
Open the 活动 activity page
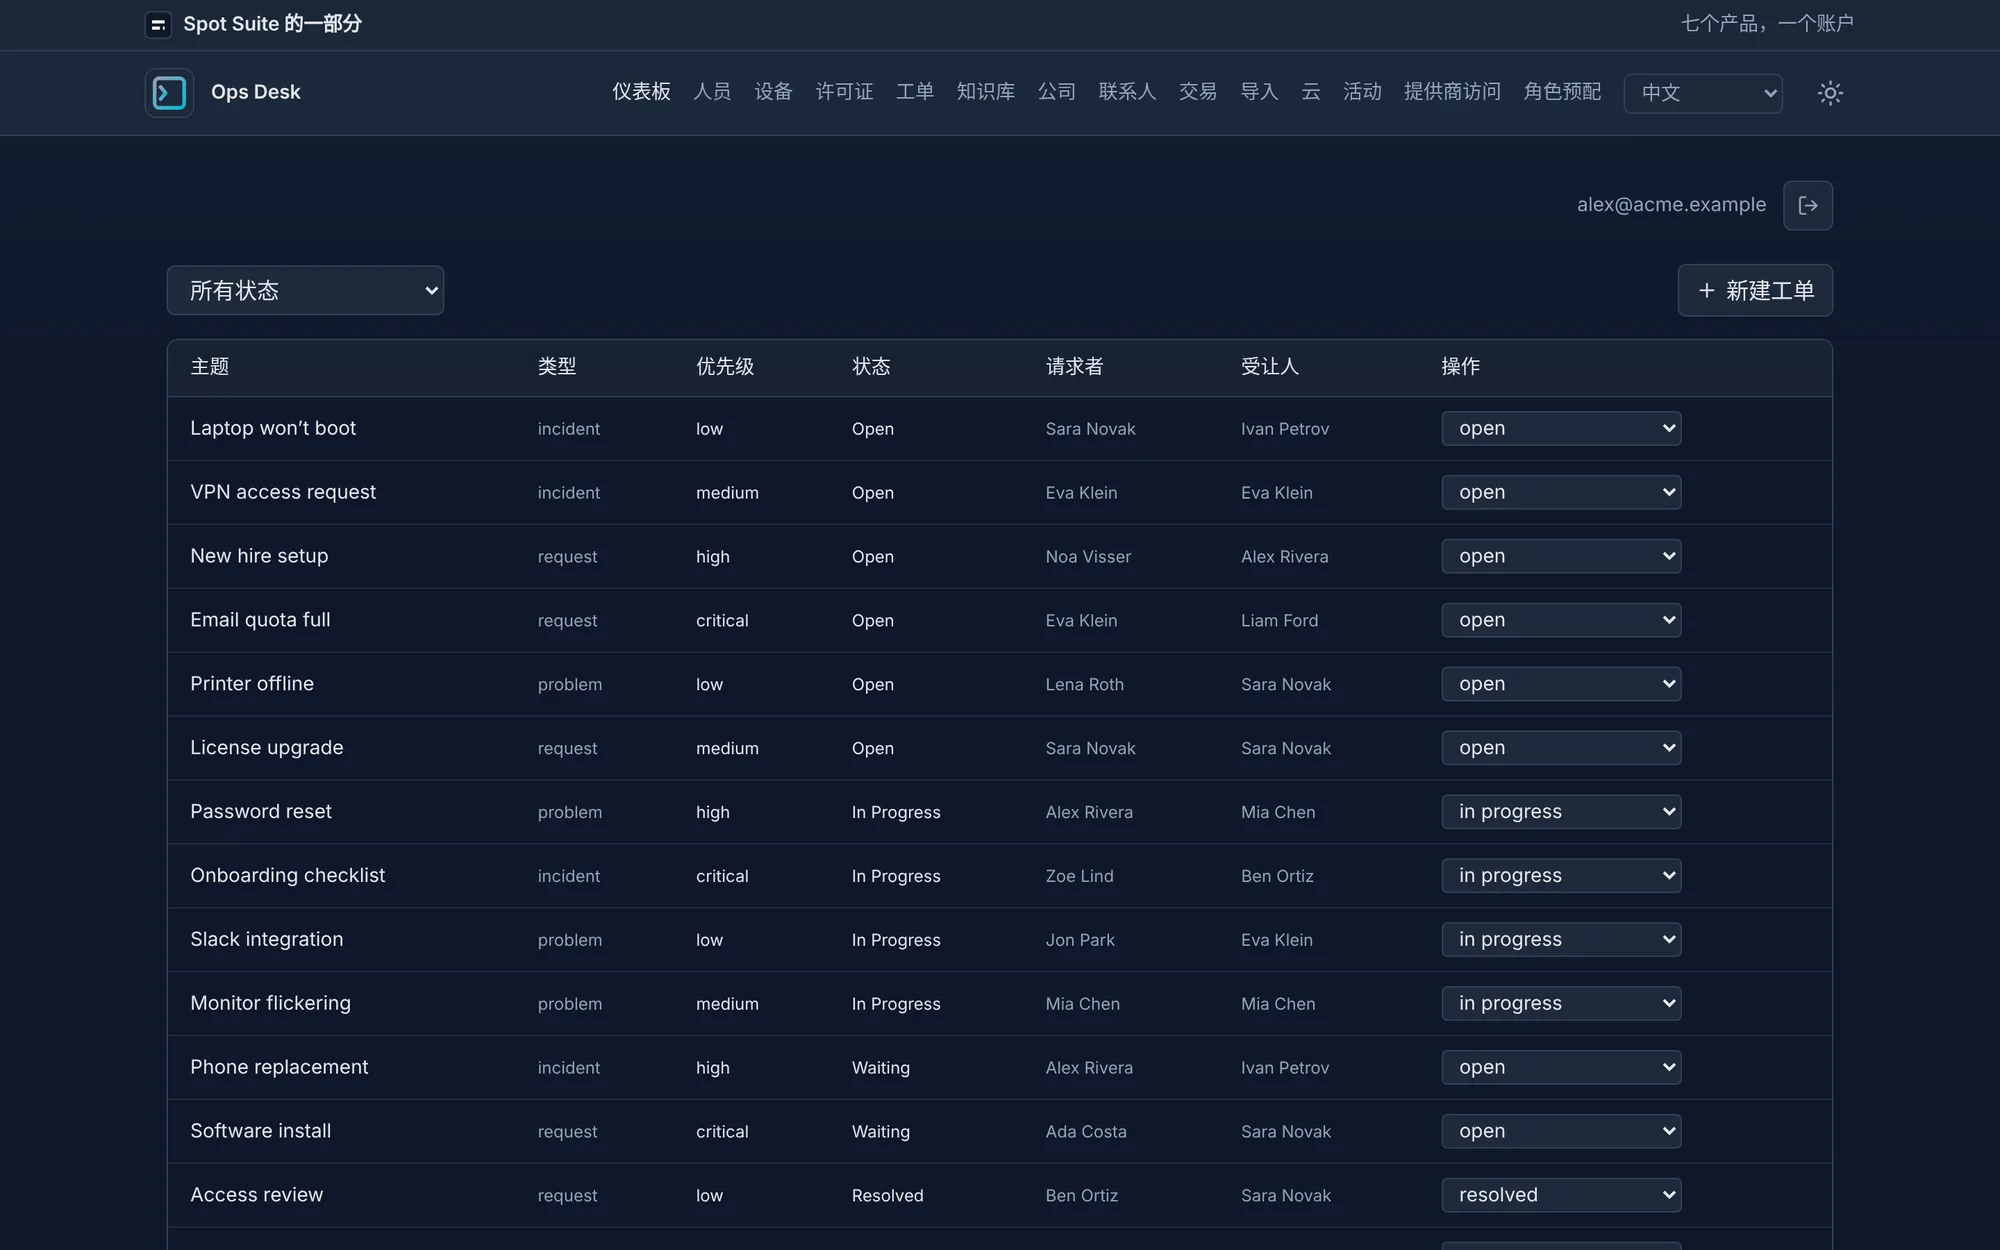1362,92
